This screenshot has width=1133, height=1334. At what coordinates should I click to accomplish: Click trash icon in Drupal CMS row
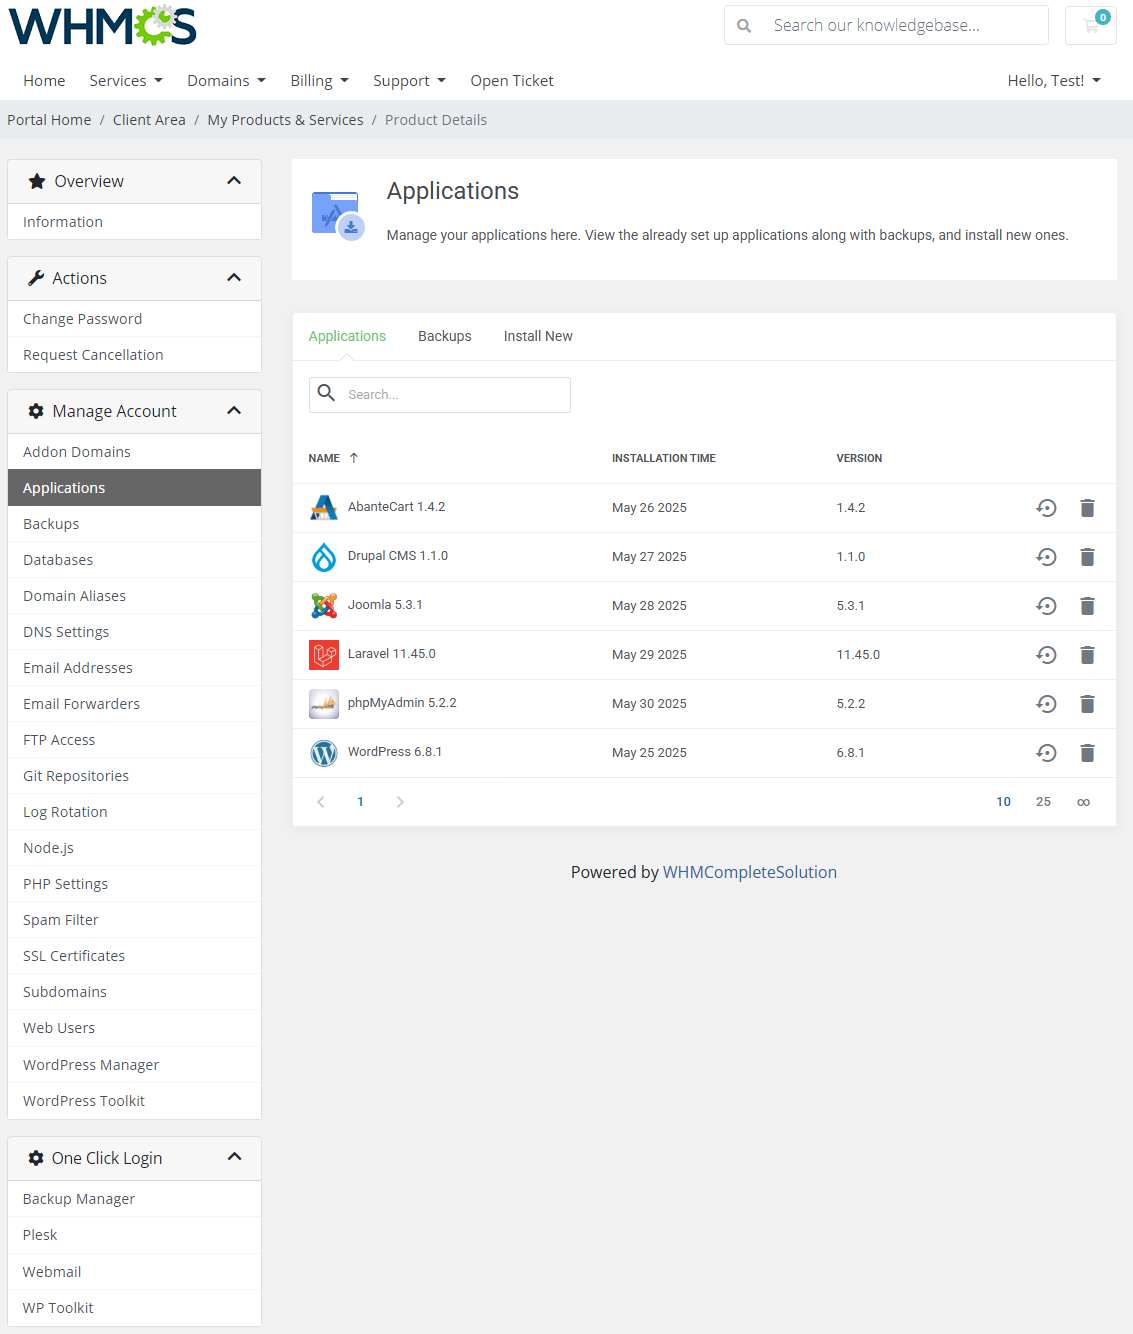click(x=1087, y=557)
